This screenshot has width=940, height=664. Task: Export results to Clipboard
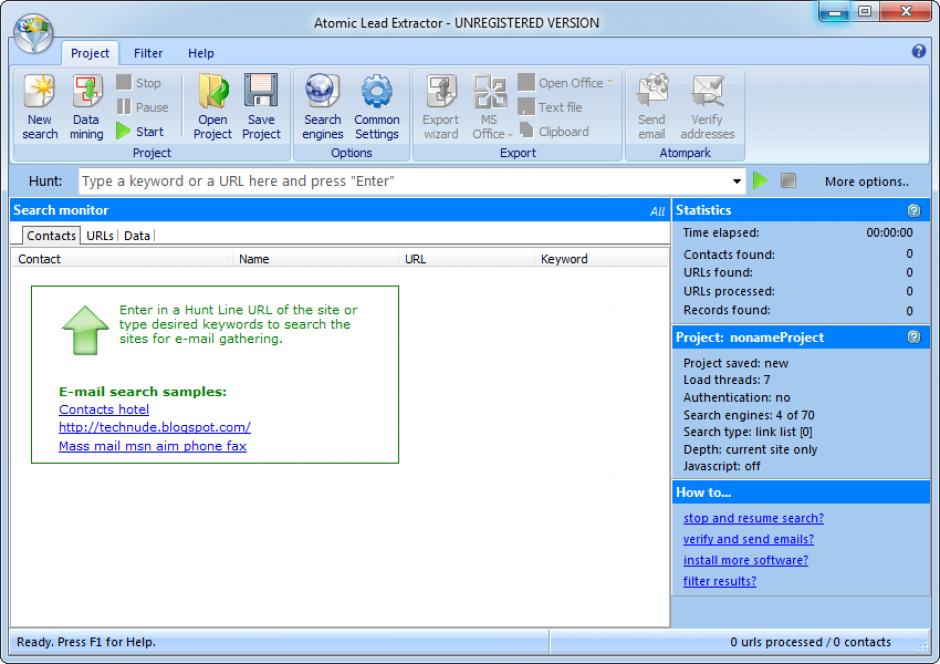554,131
